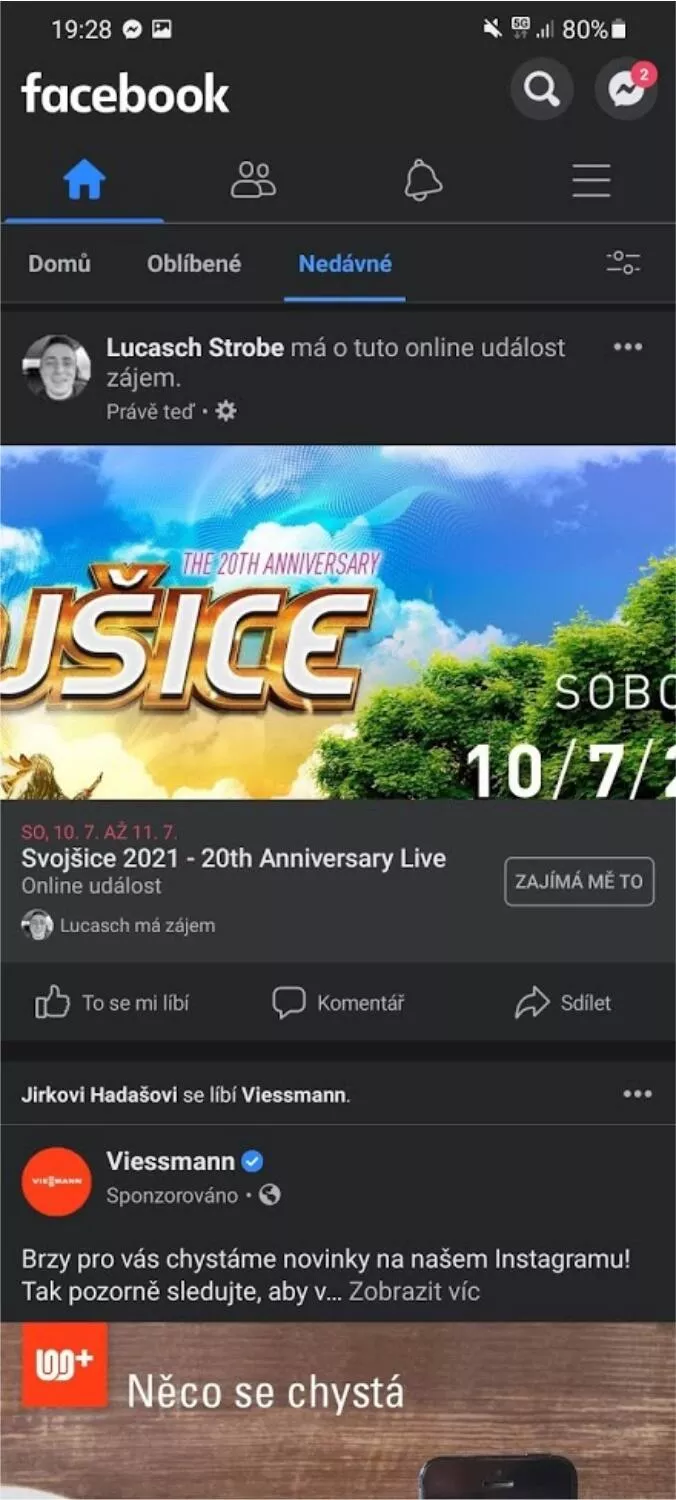Select the Nedávné feed tab
Image resolution: width=676 pixels, height=1500 pixels.
[345, 264]
